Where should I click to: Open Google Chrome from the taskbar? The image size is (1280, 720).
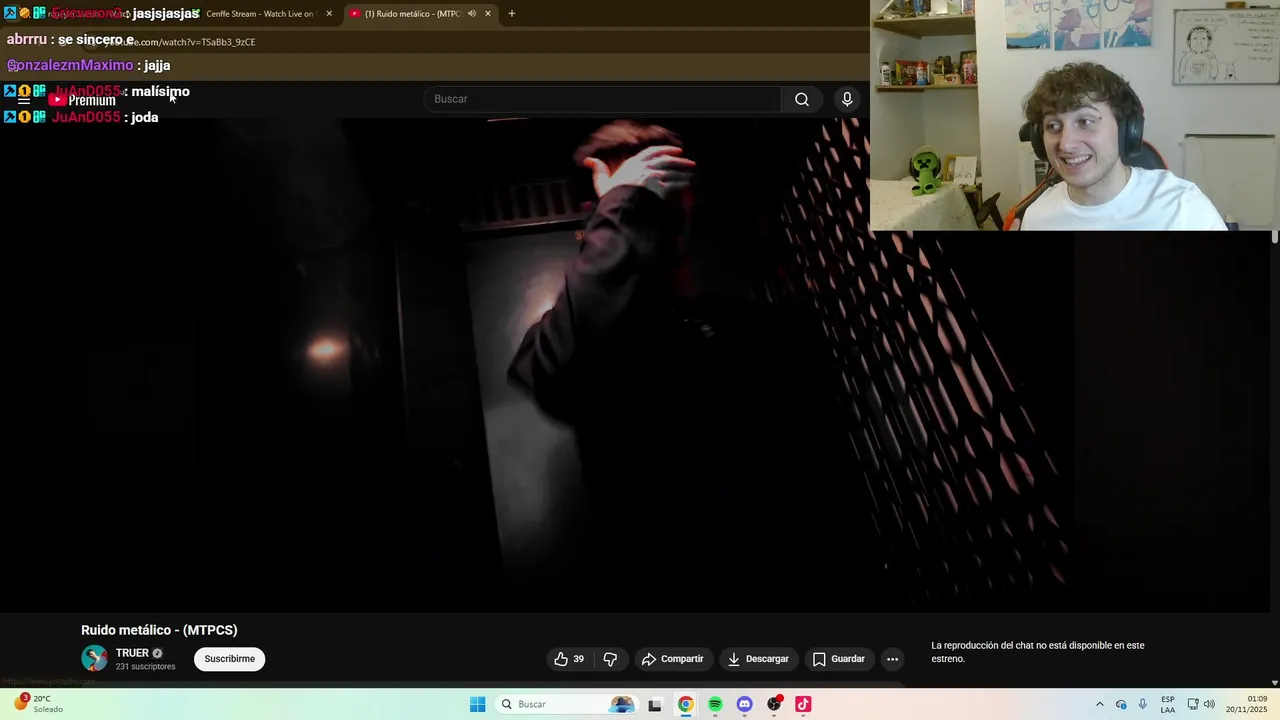(x=685, y=704)
